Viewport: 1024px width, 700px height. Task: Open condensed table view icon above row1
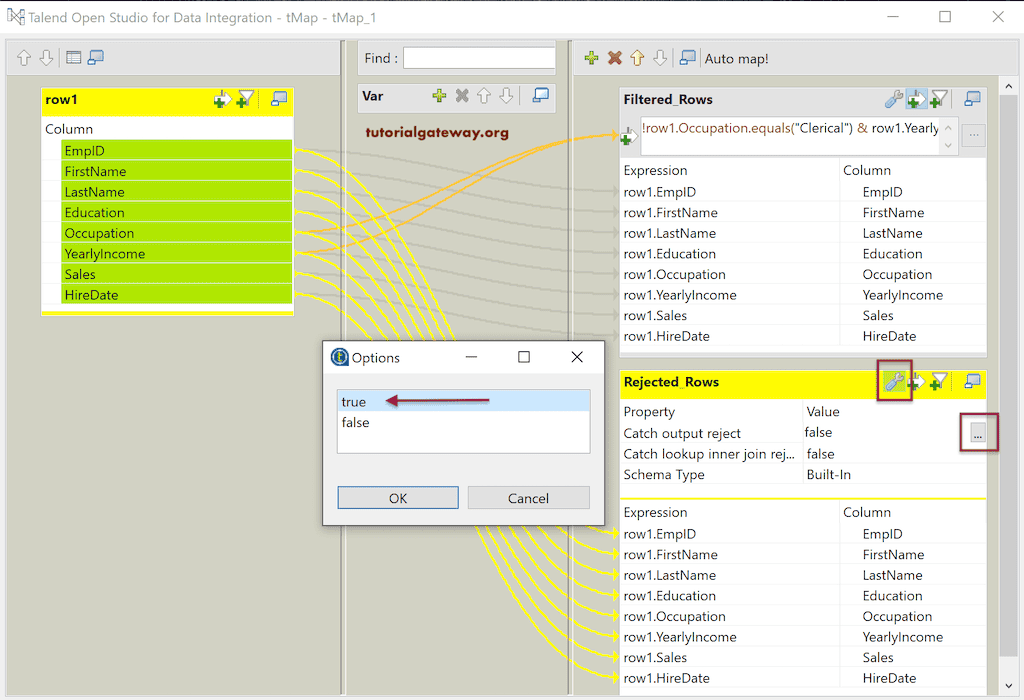[x=73, y=57]
